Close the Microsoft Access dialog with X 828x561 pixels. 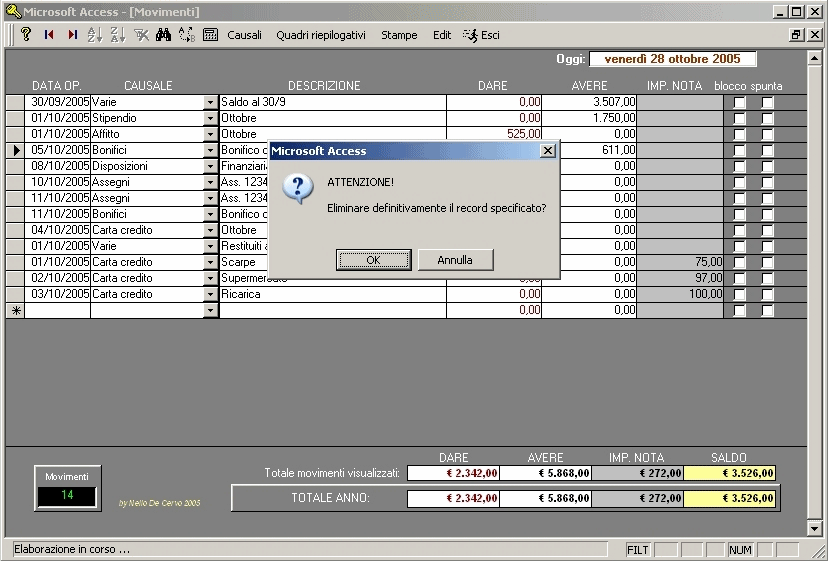point(548,151)
